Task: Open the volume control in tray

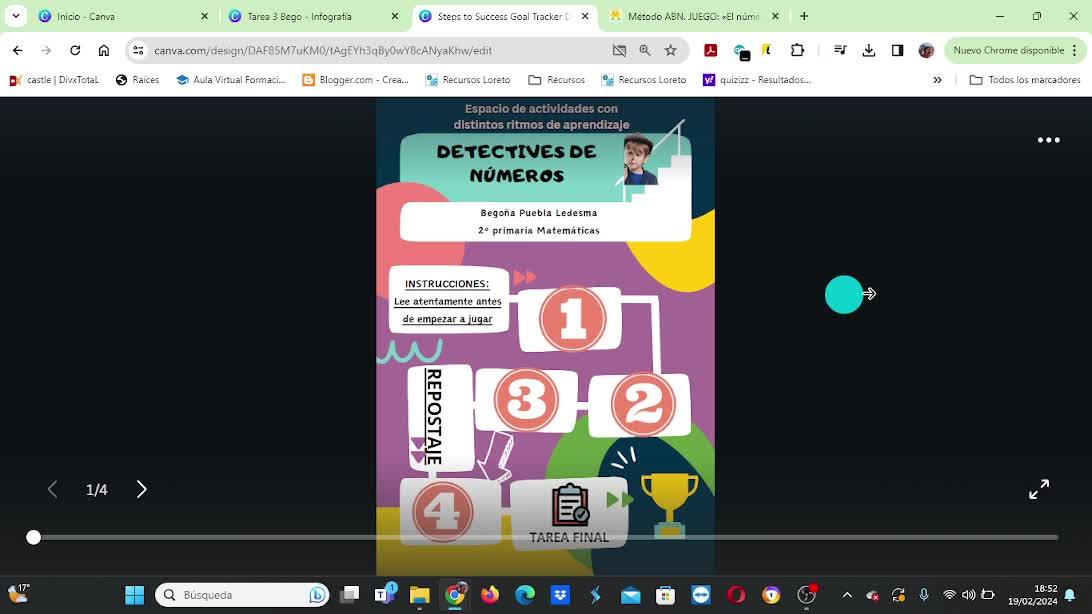Action: point(968,595)
